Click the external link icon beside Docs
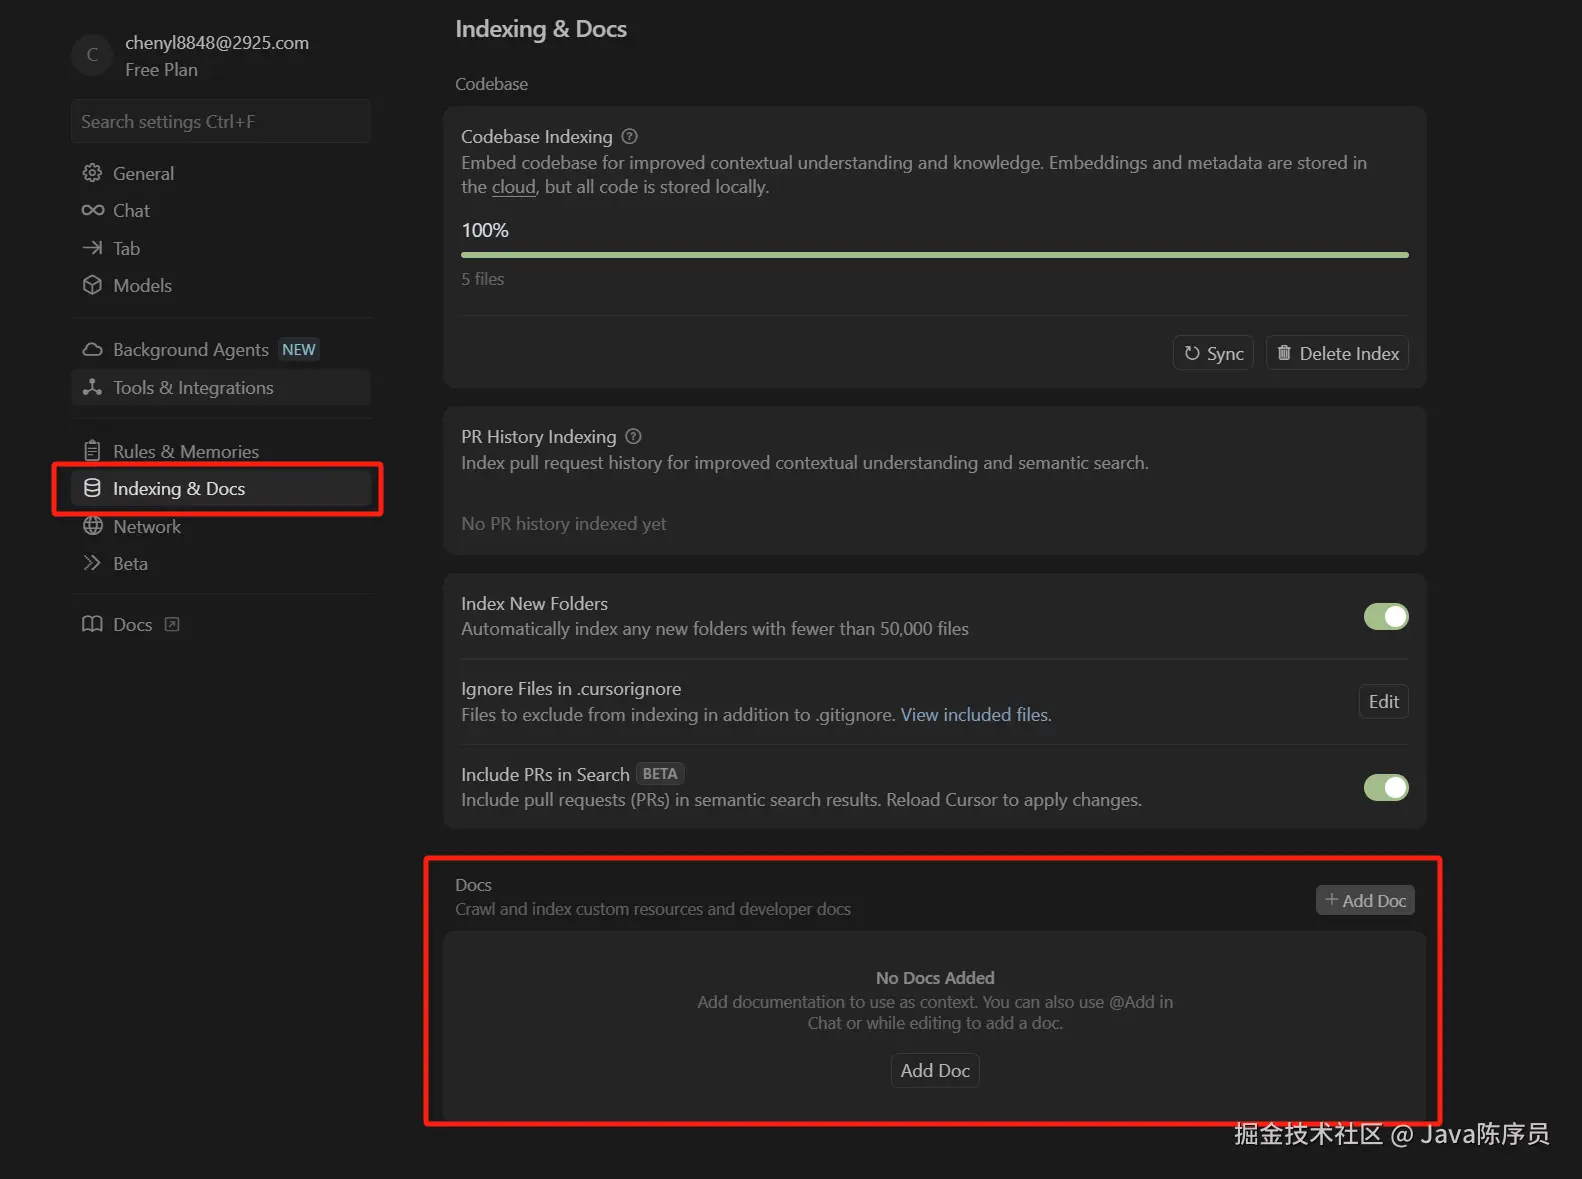This screenshot has width=1582, height=1179. coord(172,624)
